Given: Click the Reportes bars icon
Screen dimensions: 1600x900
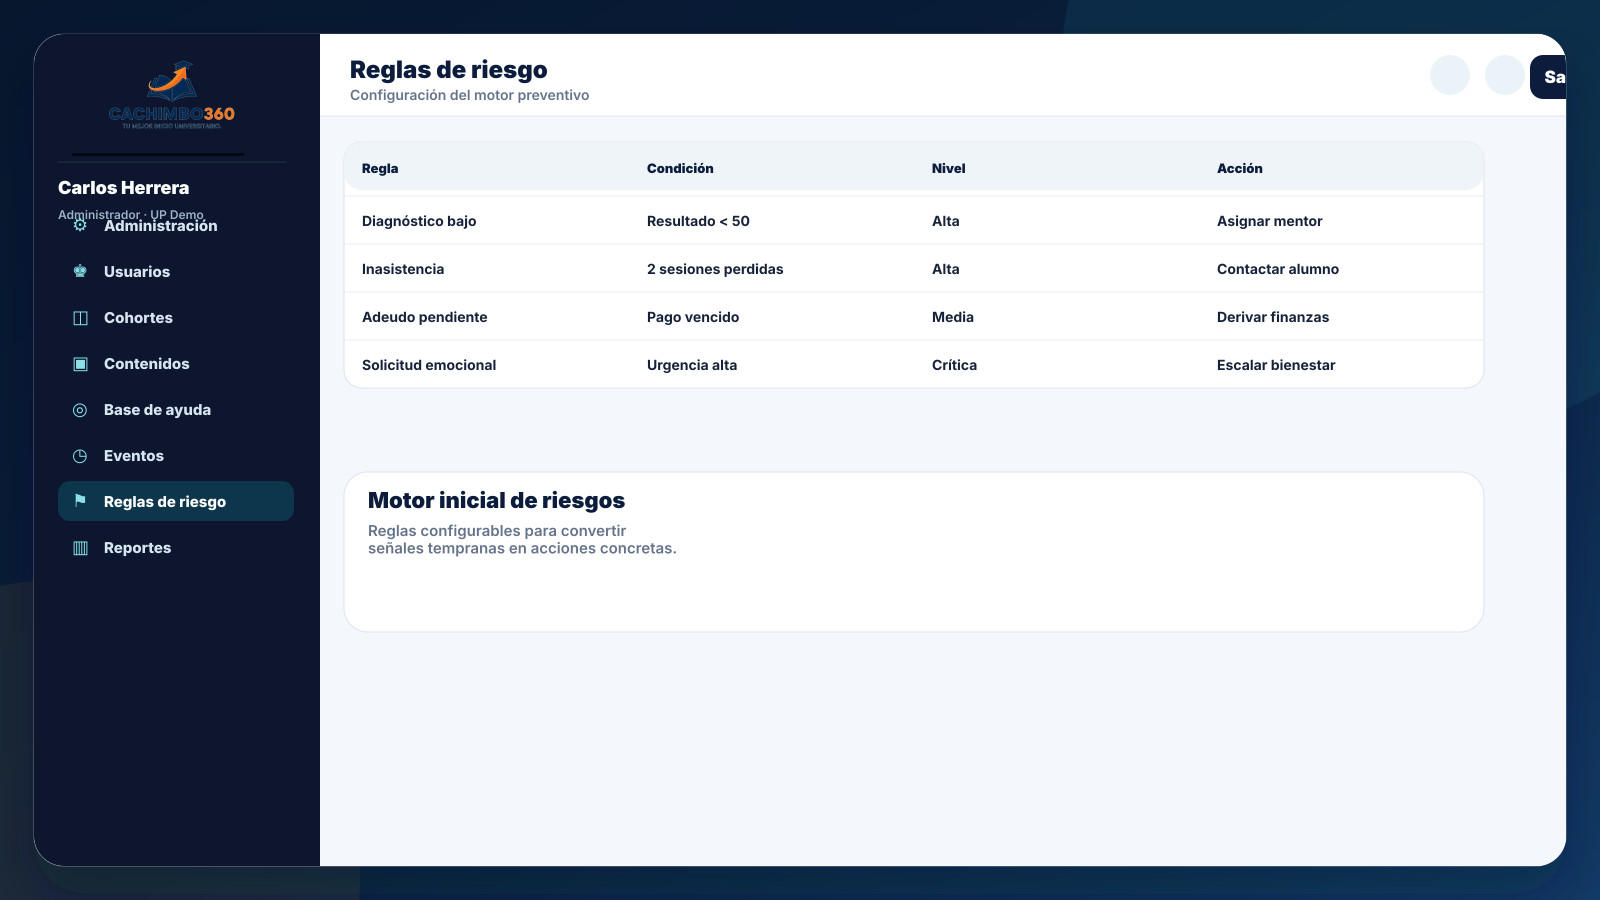Looking at the screenshot, I should point(80,548).
